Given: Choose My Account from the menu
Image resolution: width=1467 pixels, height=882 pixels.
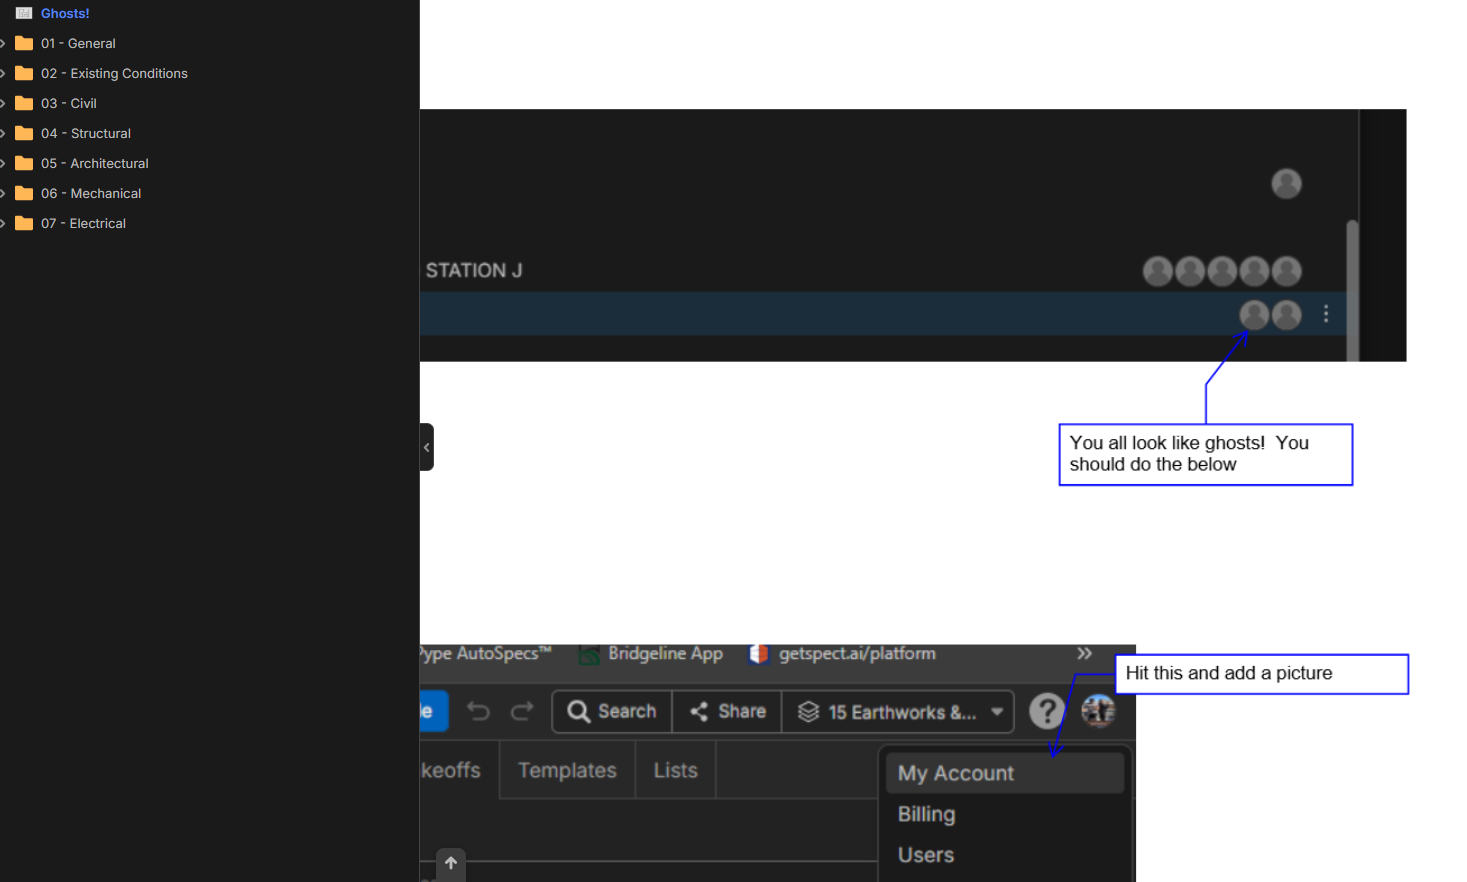Looking at the screenshot, I should [955, 773].
